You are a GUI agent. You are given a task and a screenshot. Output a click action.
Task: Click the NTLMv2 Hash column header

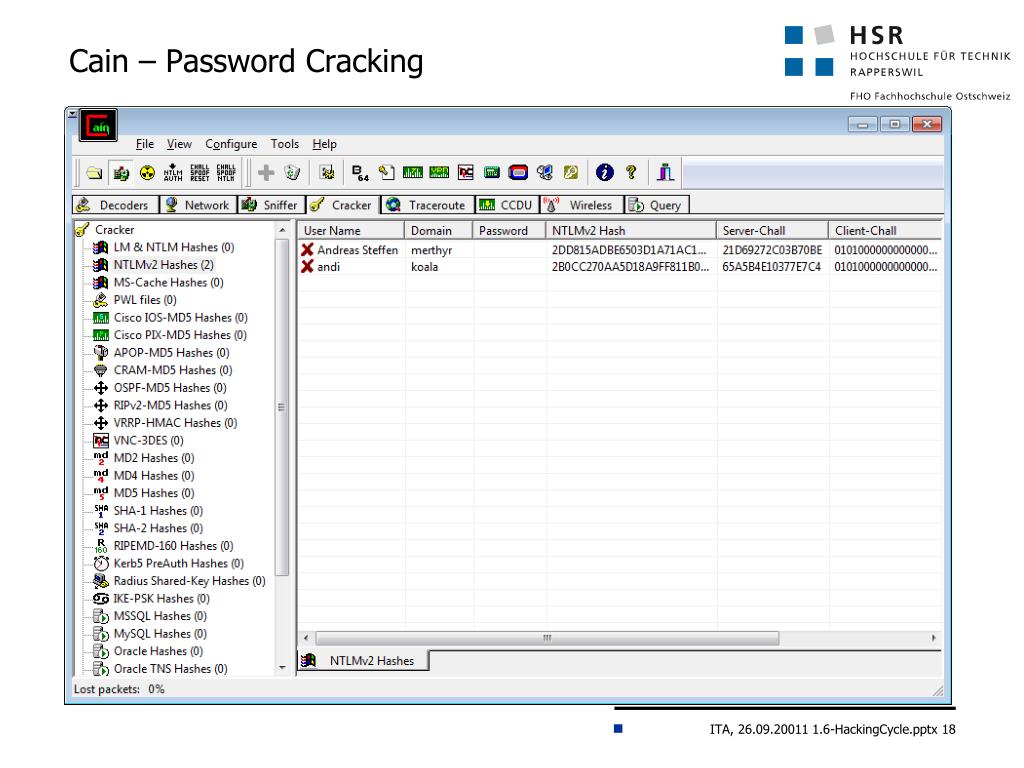[x=631, y=231]
